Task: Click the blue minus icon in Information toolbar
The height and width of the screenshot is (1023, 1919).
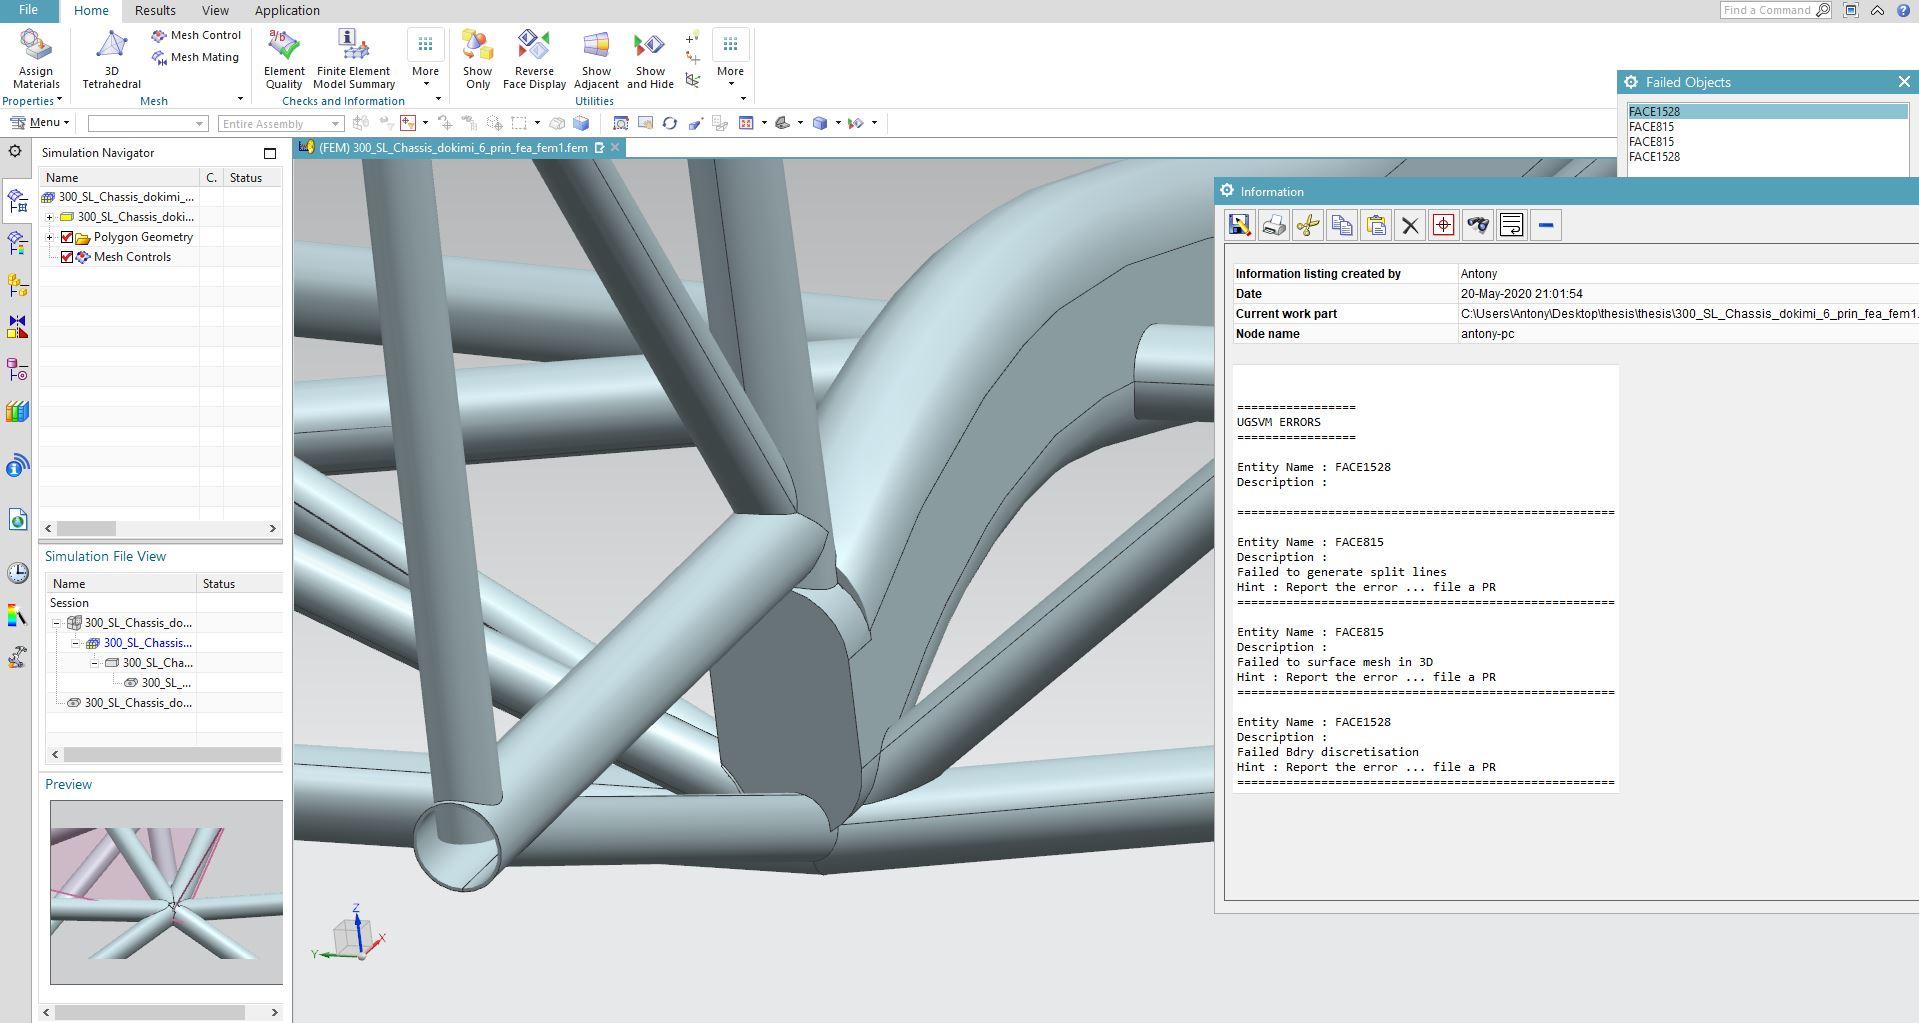Action: click(x=1546, y=225)
